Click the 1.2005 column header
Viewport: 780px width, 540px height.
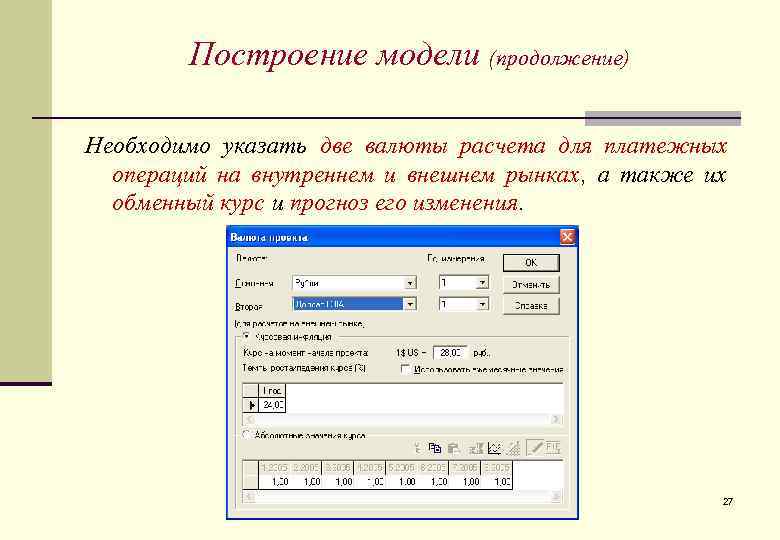coord(275,468)
